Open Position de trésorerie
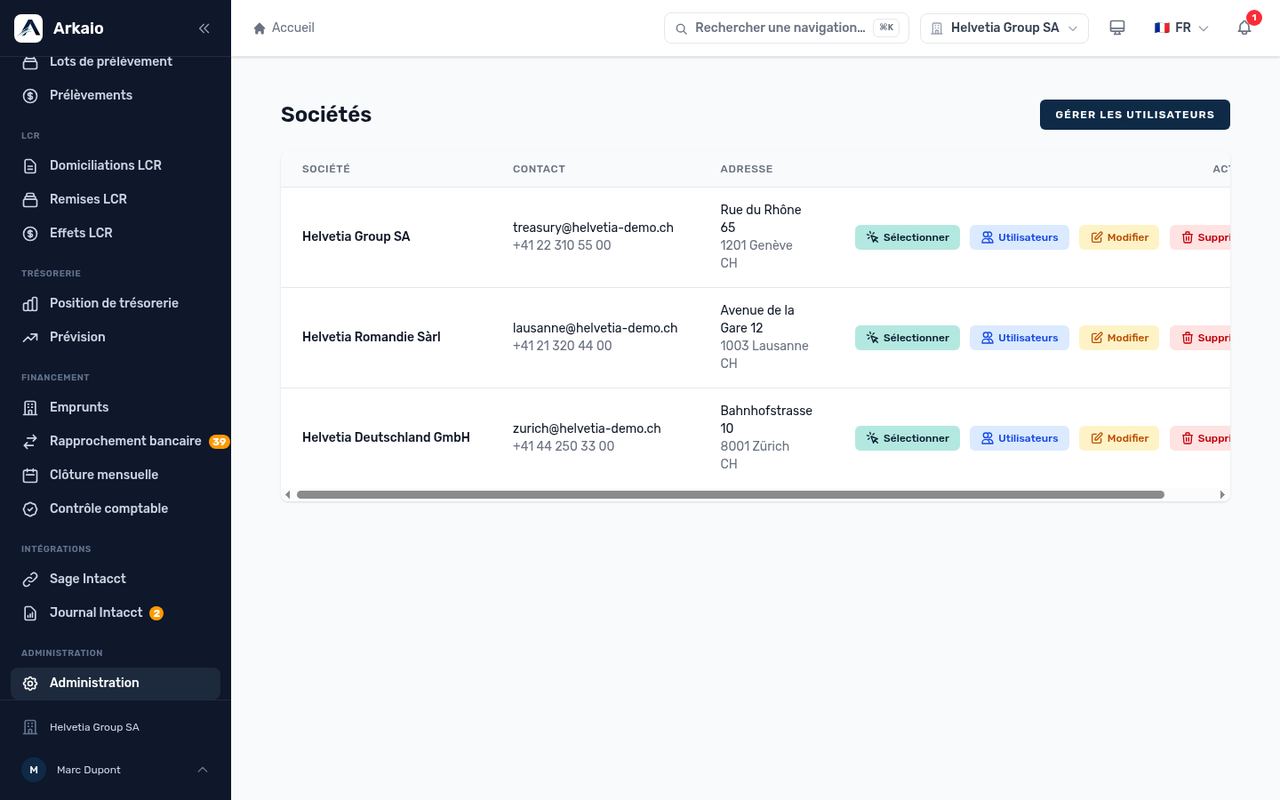1280x800 pixels. click(x=115, y=303)
